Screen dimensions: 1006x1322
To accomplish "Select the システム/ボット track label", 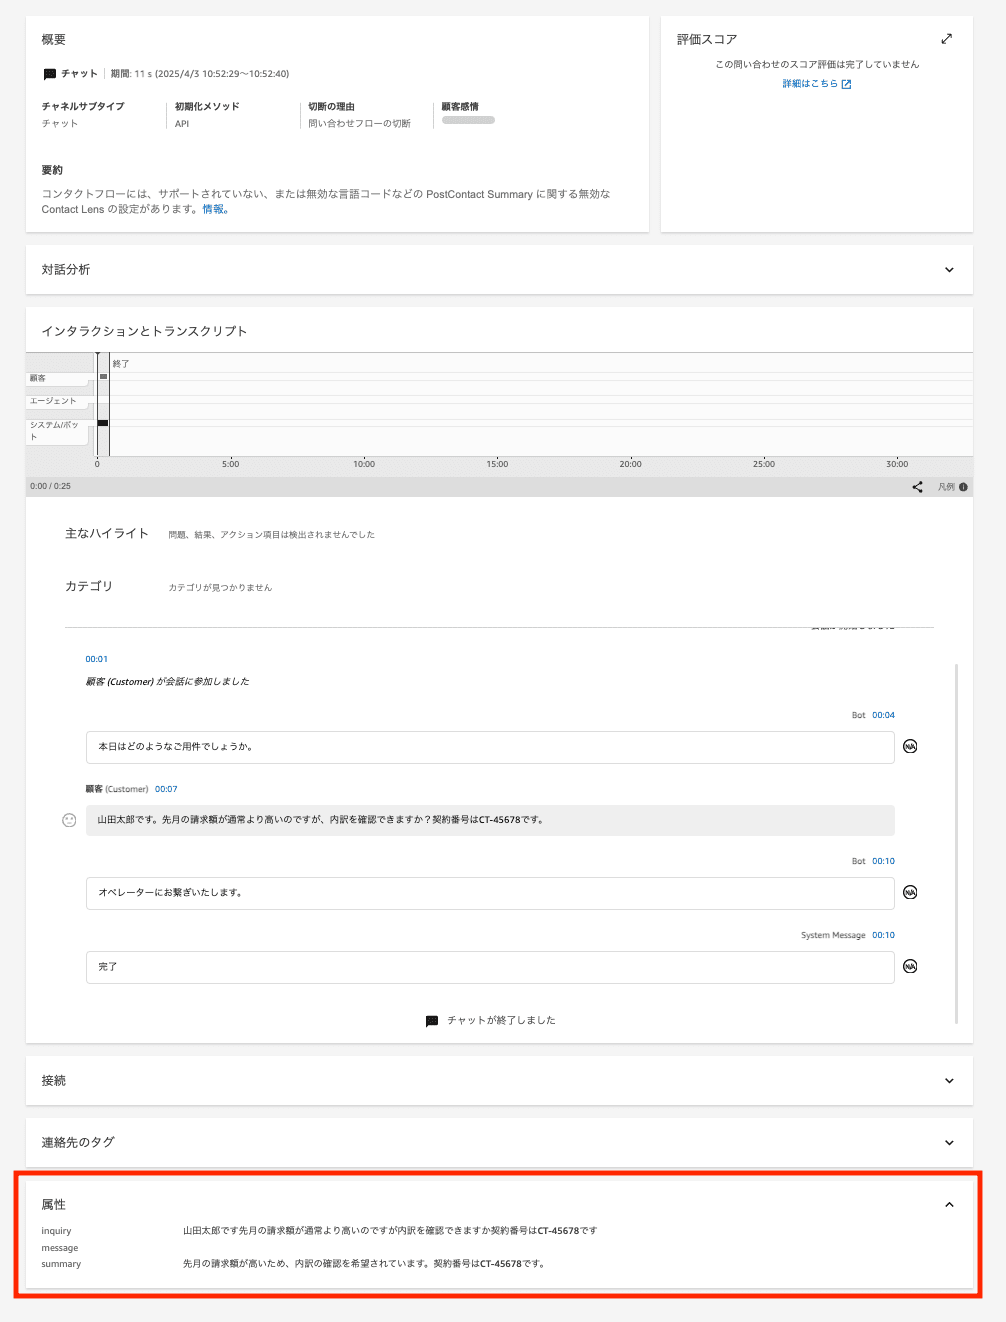I will pyautogui.click(x=56, y=431).
